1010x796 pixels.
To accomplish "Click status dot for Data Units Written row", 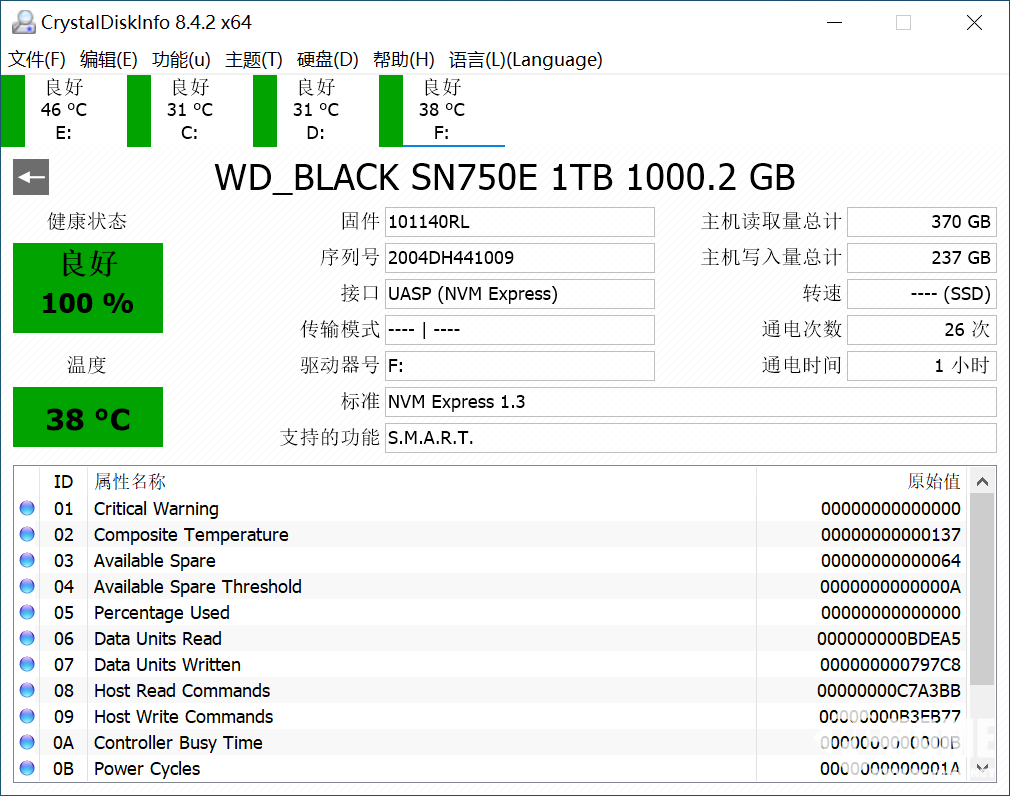I will click(27, 664).
